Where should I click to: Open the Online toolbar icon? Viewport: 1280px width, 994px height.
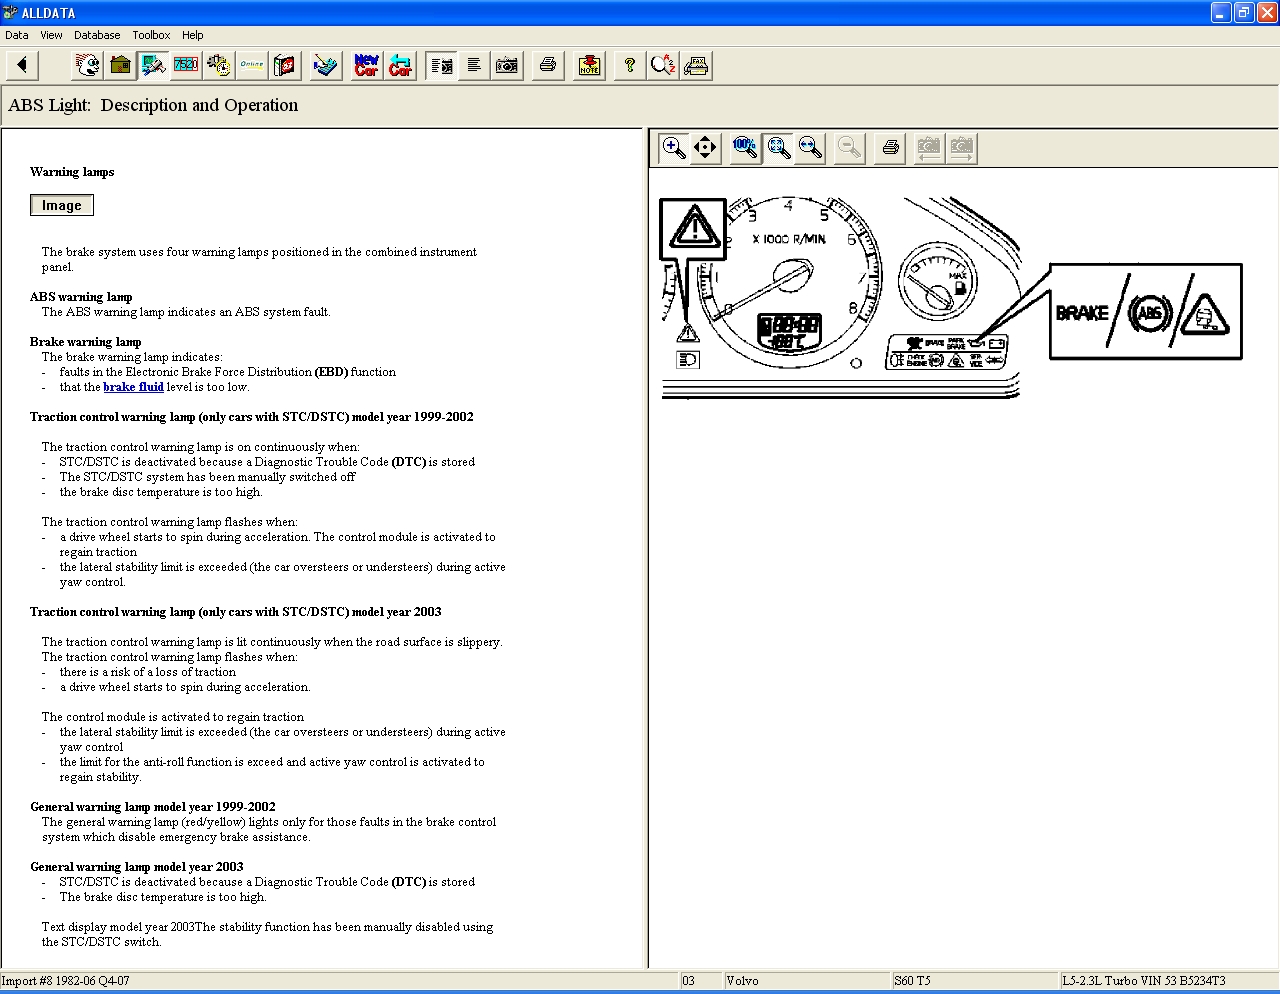tap(252, 66)
